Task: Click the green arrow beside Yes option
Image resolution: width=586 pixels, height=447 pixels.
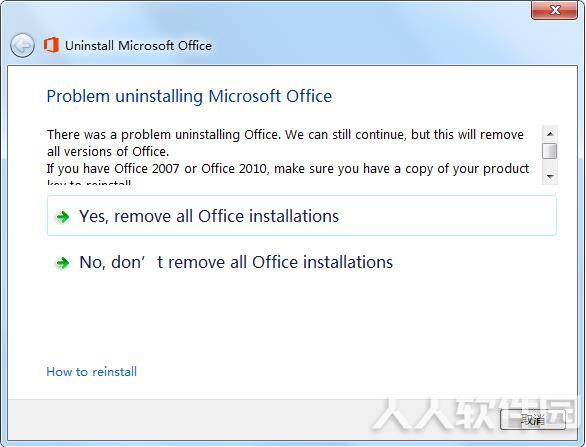Action: pyautogui.click(x=63, y=217)
